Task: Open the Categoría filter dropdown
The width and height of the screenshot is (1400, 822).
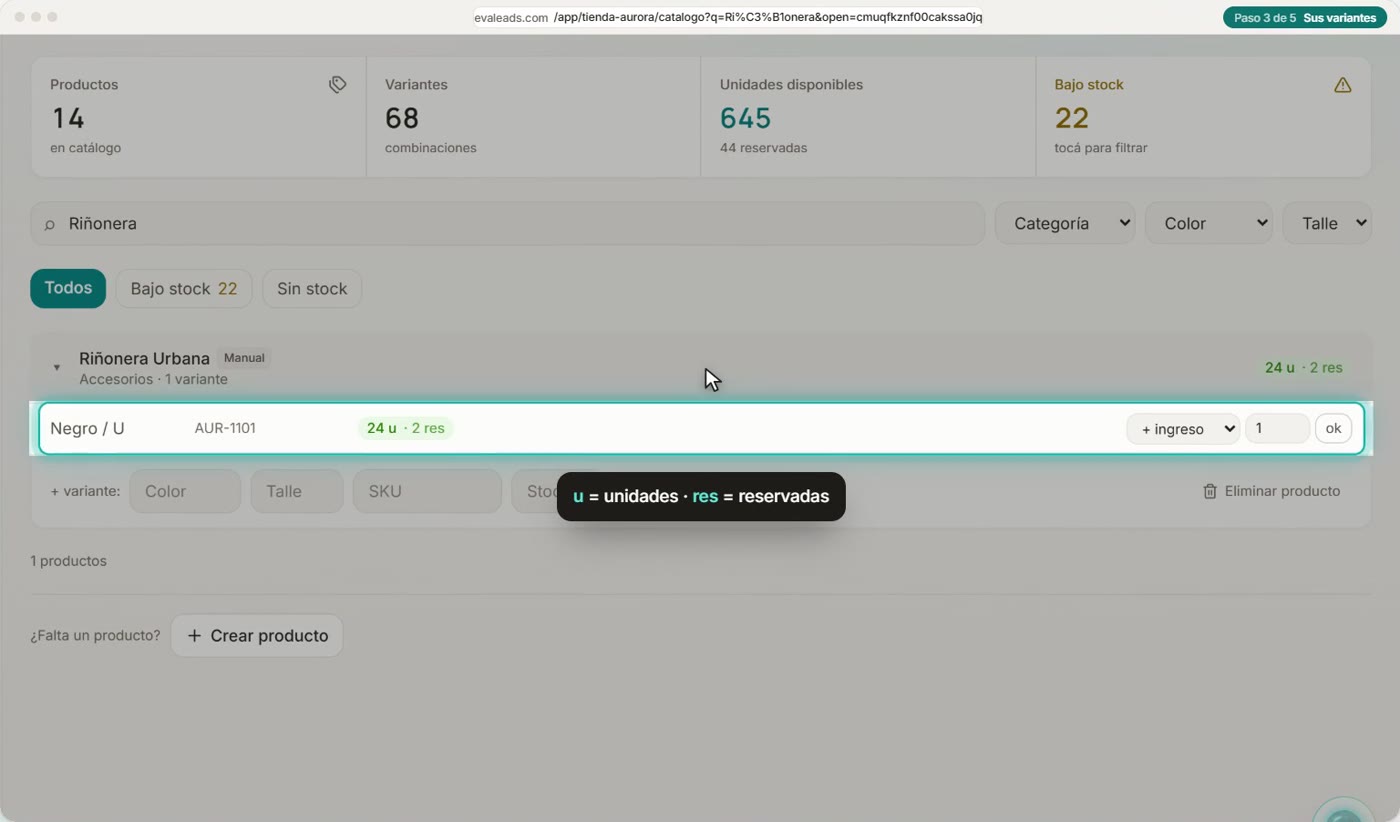Action: click(x=1065, y=223)
